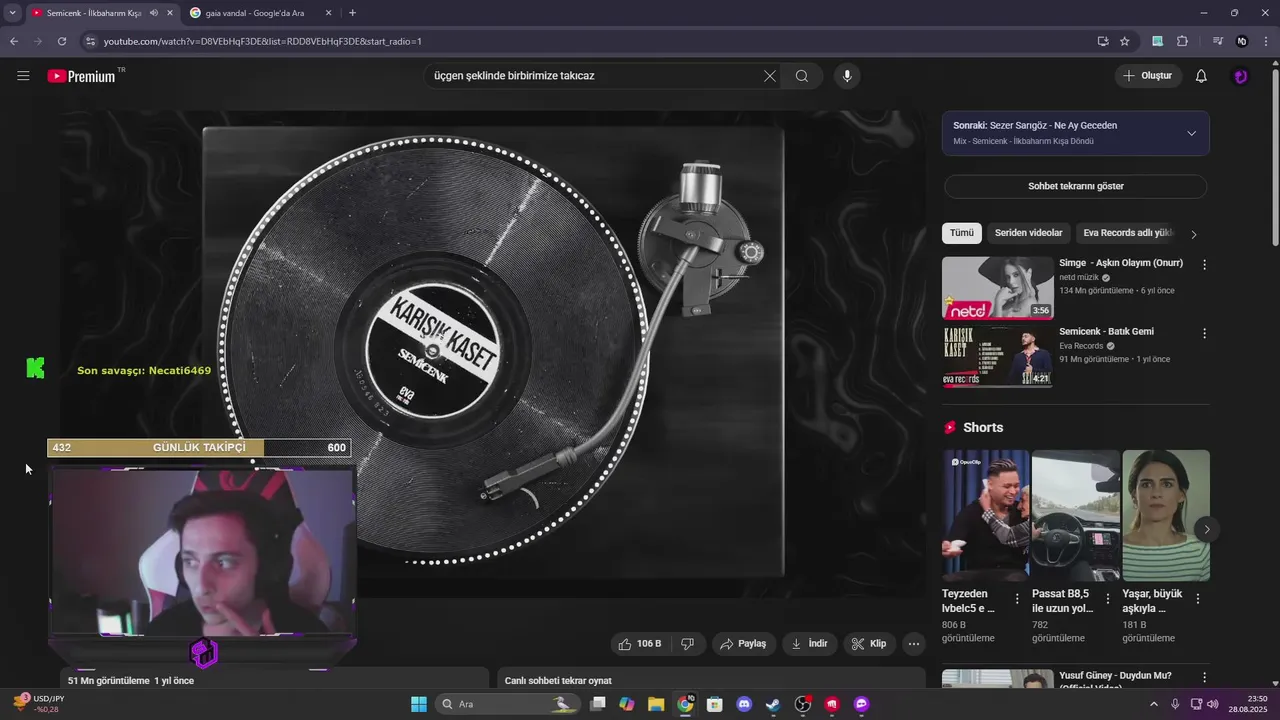Screen dimensions: 1280x720
Task: Open the Passat B8,5 short thumbnail
Action: point(1076,515)
